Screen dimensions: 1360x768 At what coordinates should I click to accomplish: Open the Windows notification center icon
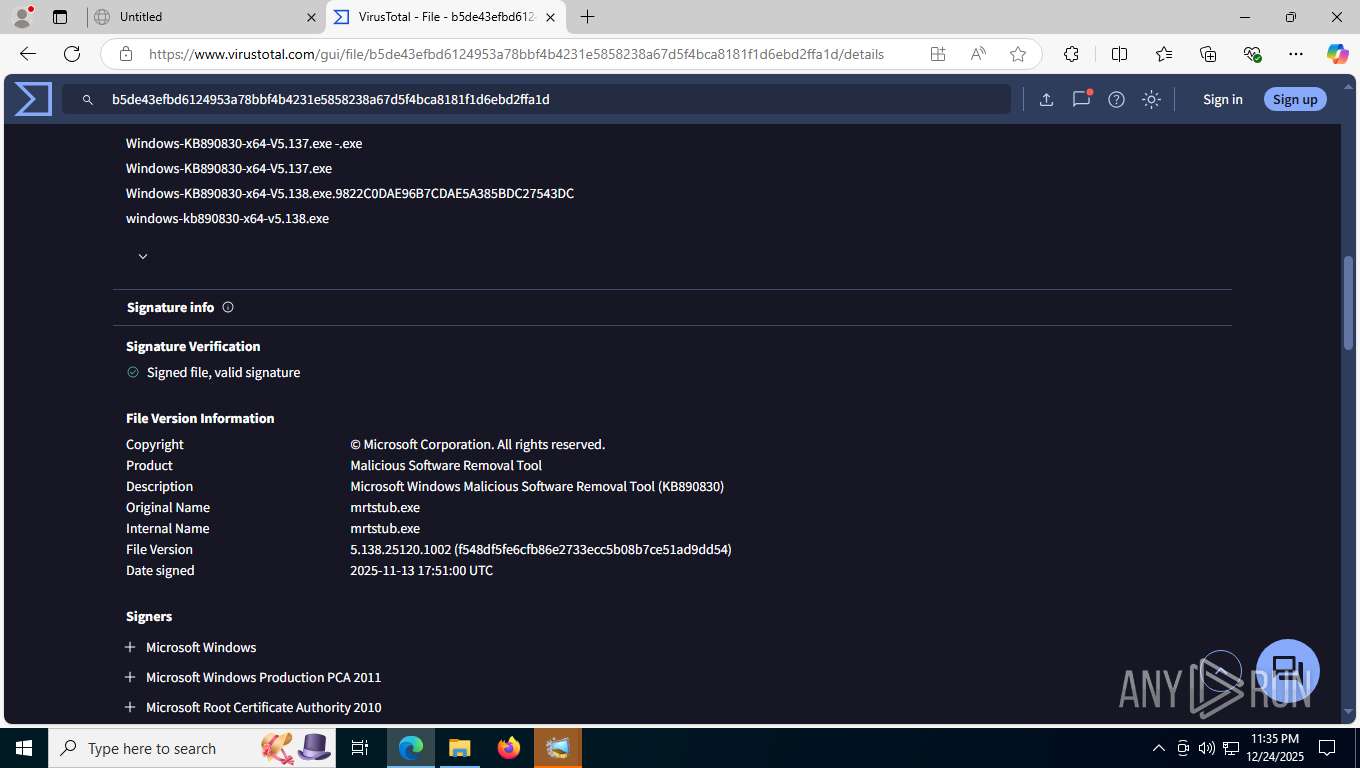[x=1327, y=748]
